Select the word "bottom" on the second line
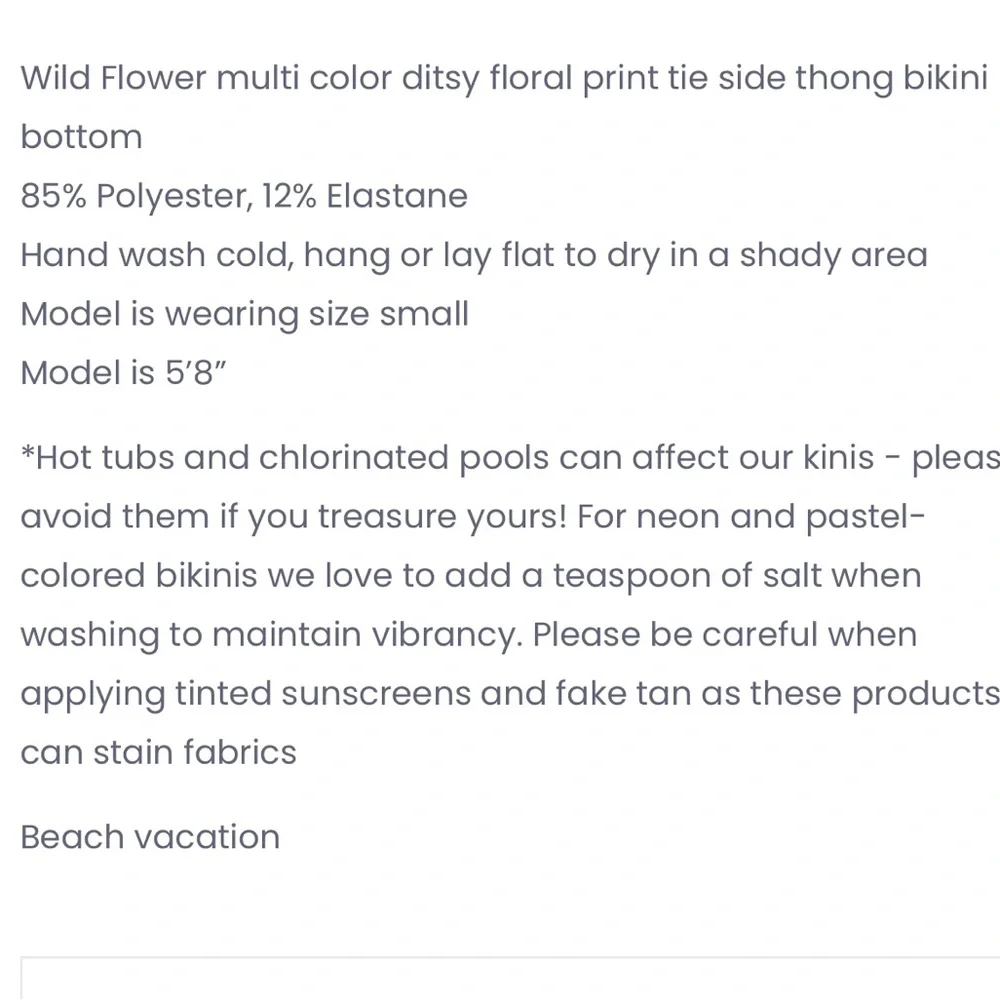 click(x=82, y=136)
